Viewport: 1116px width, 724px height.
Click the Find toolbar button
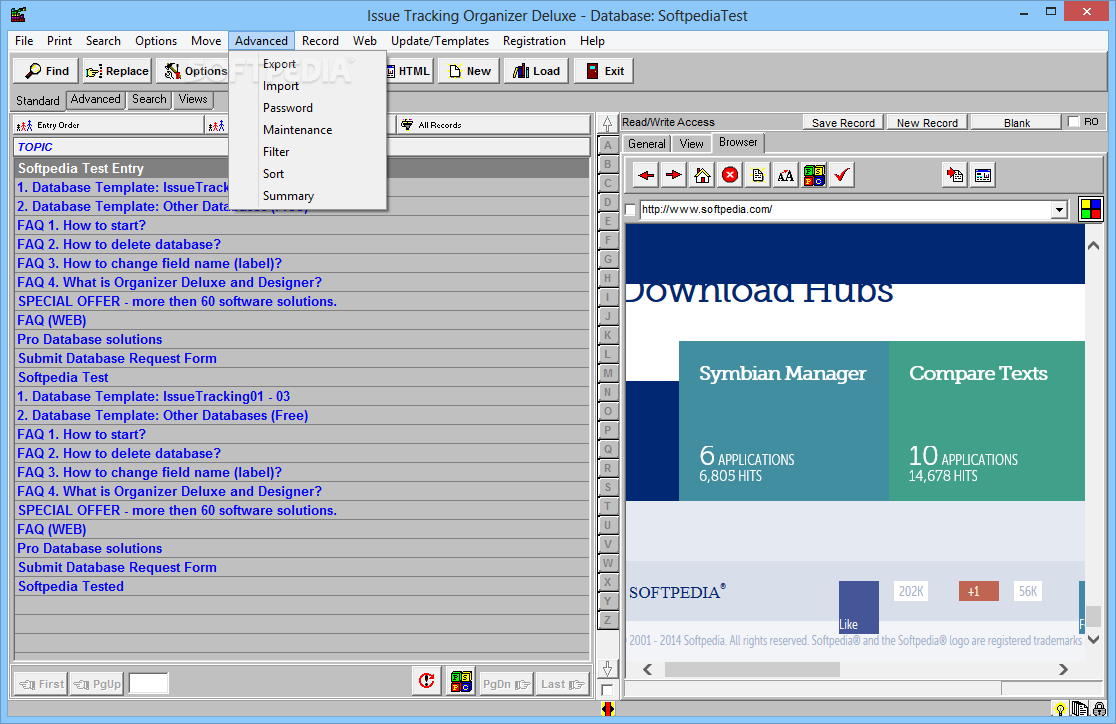point(45,71)
